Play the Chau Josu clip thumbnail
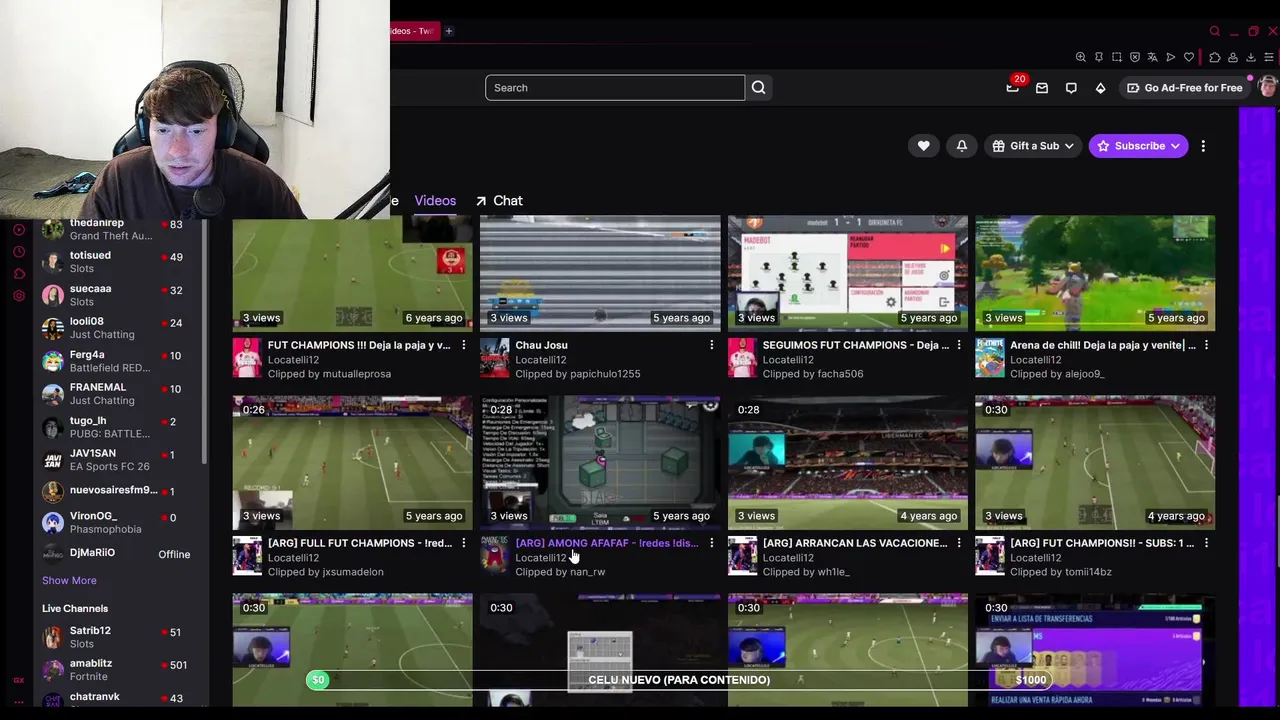 [x=600, y=272]
